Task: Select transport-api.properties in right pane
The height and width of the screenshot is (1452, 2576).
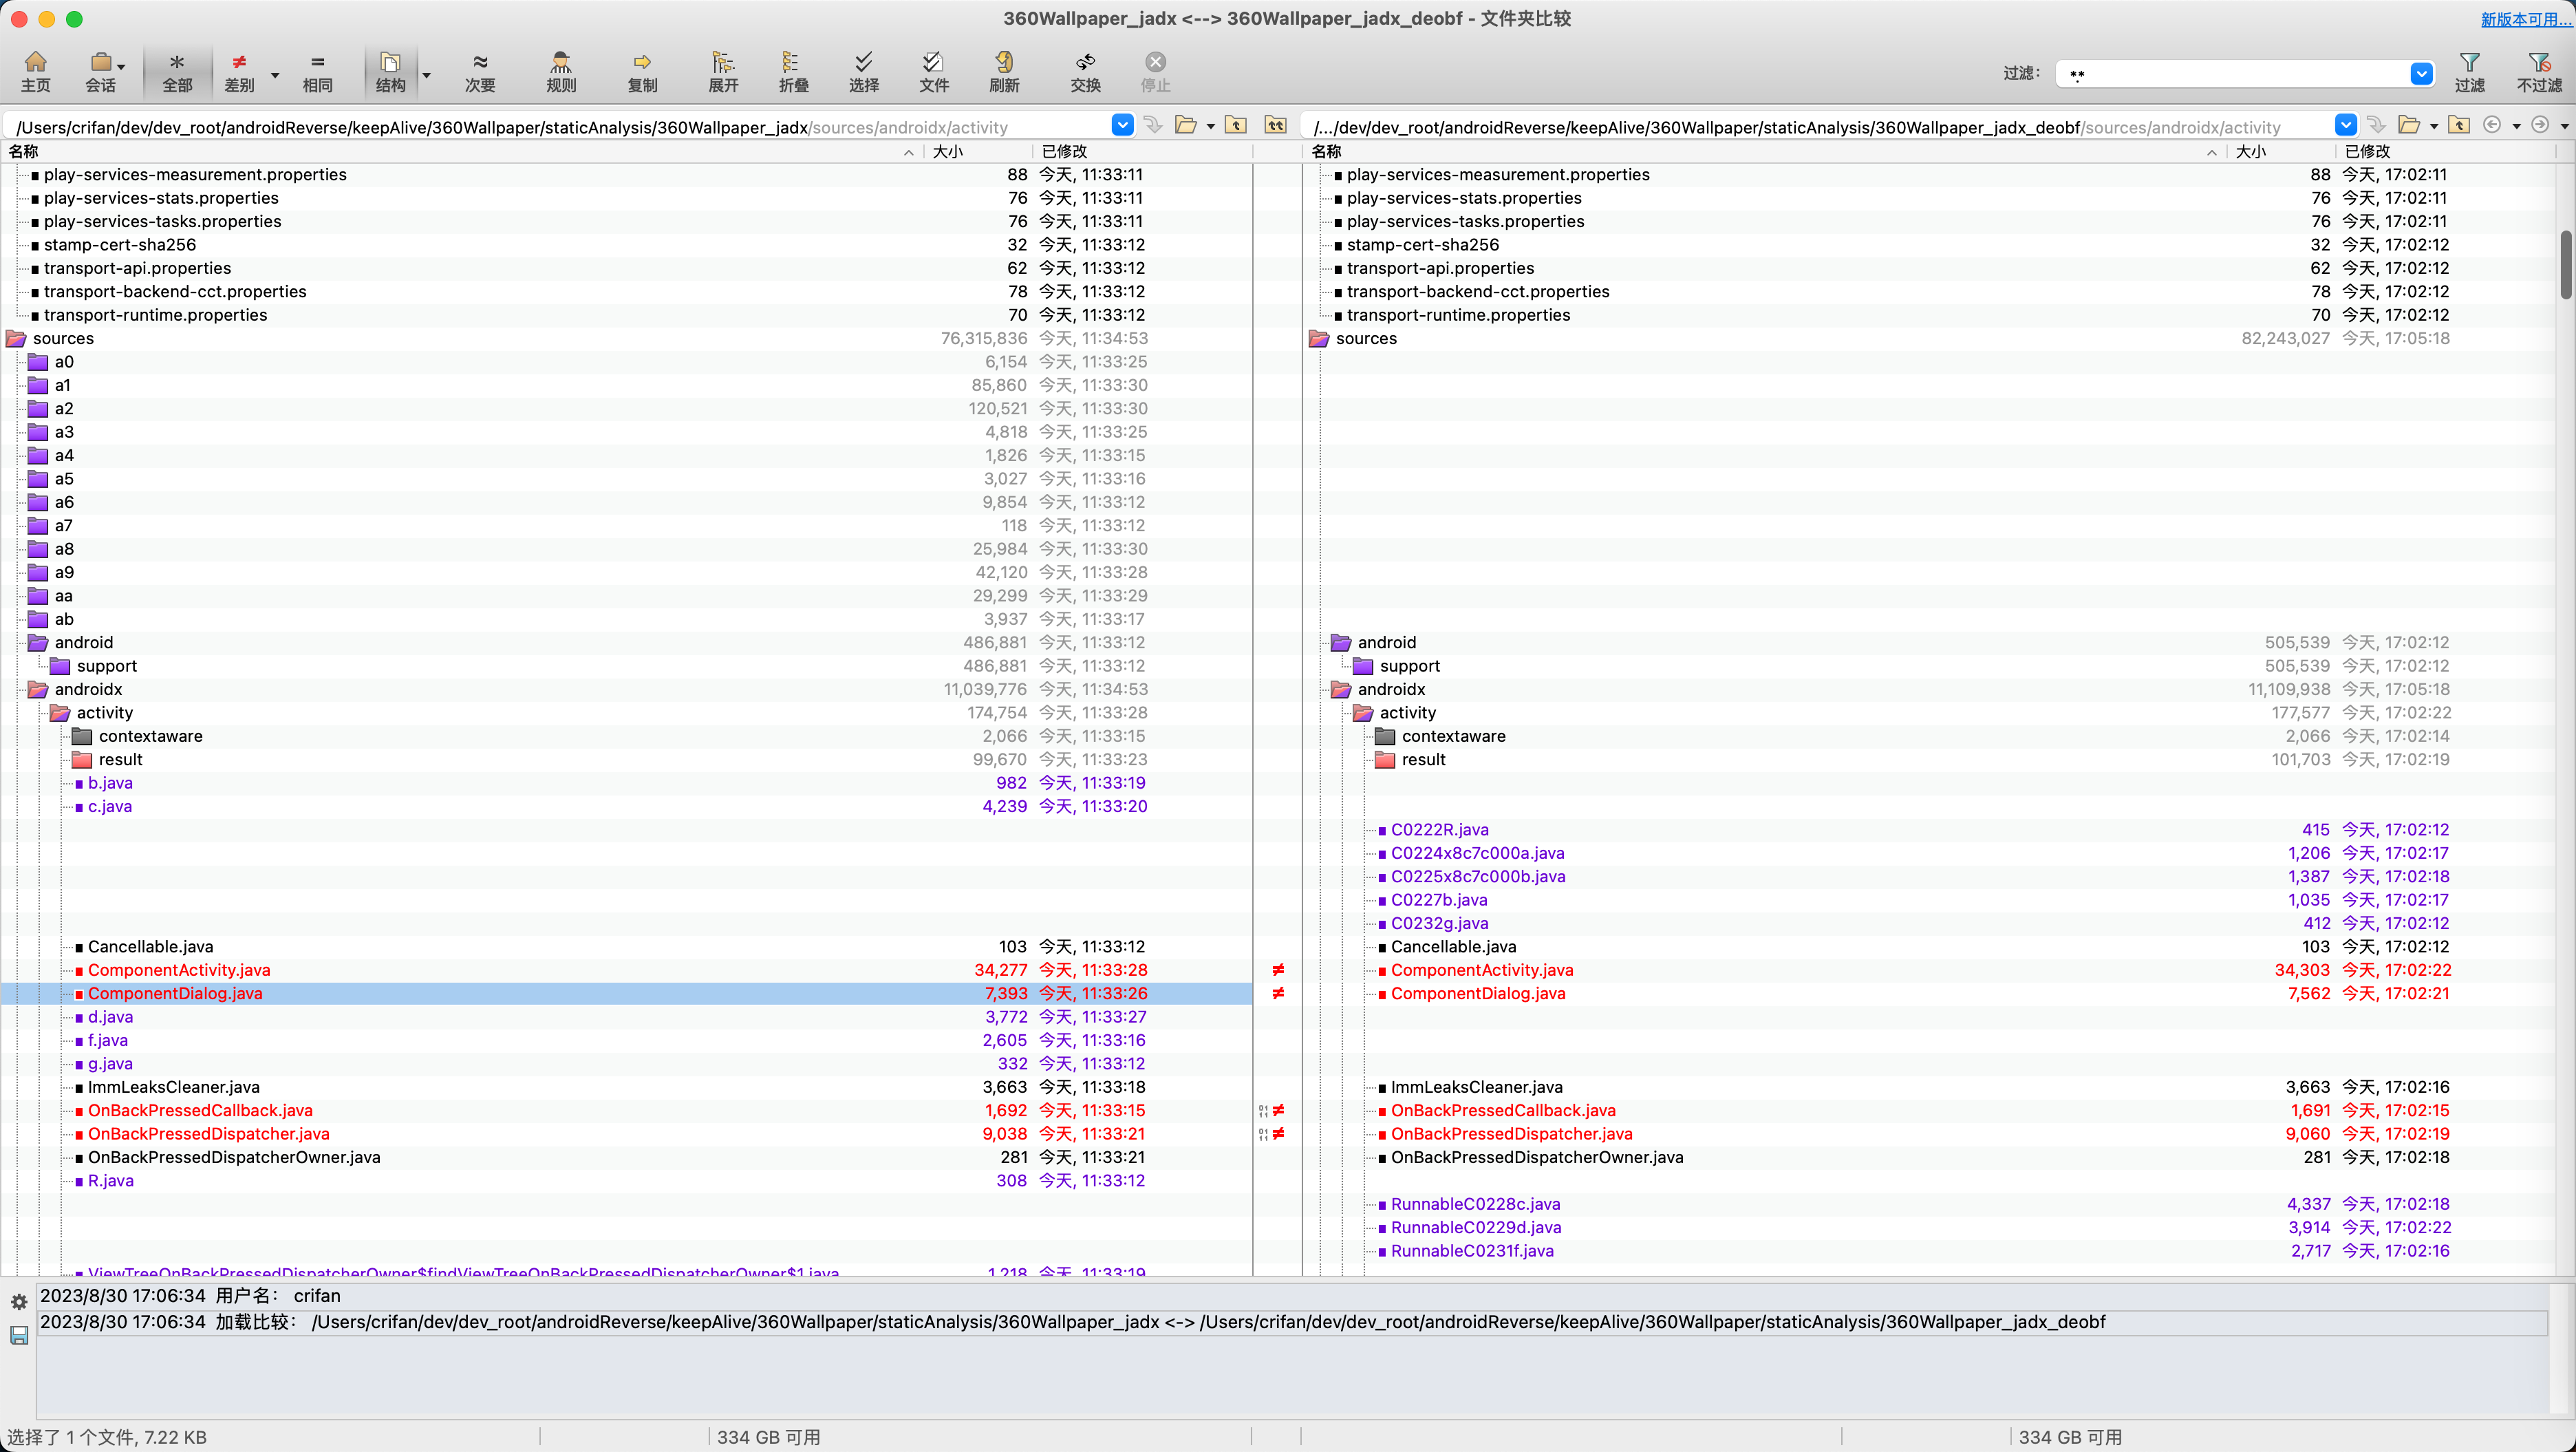Action: 1440,268
